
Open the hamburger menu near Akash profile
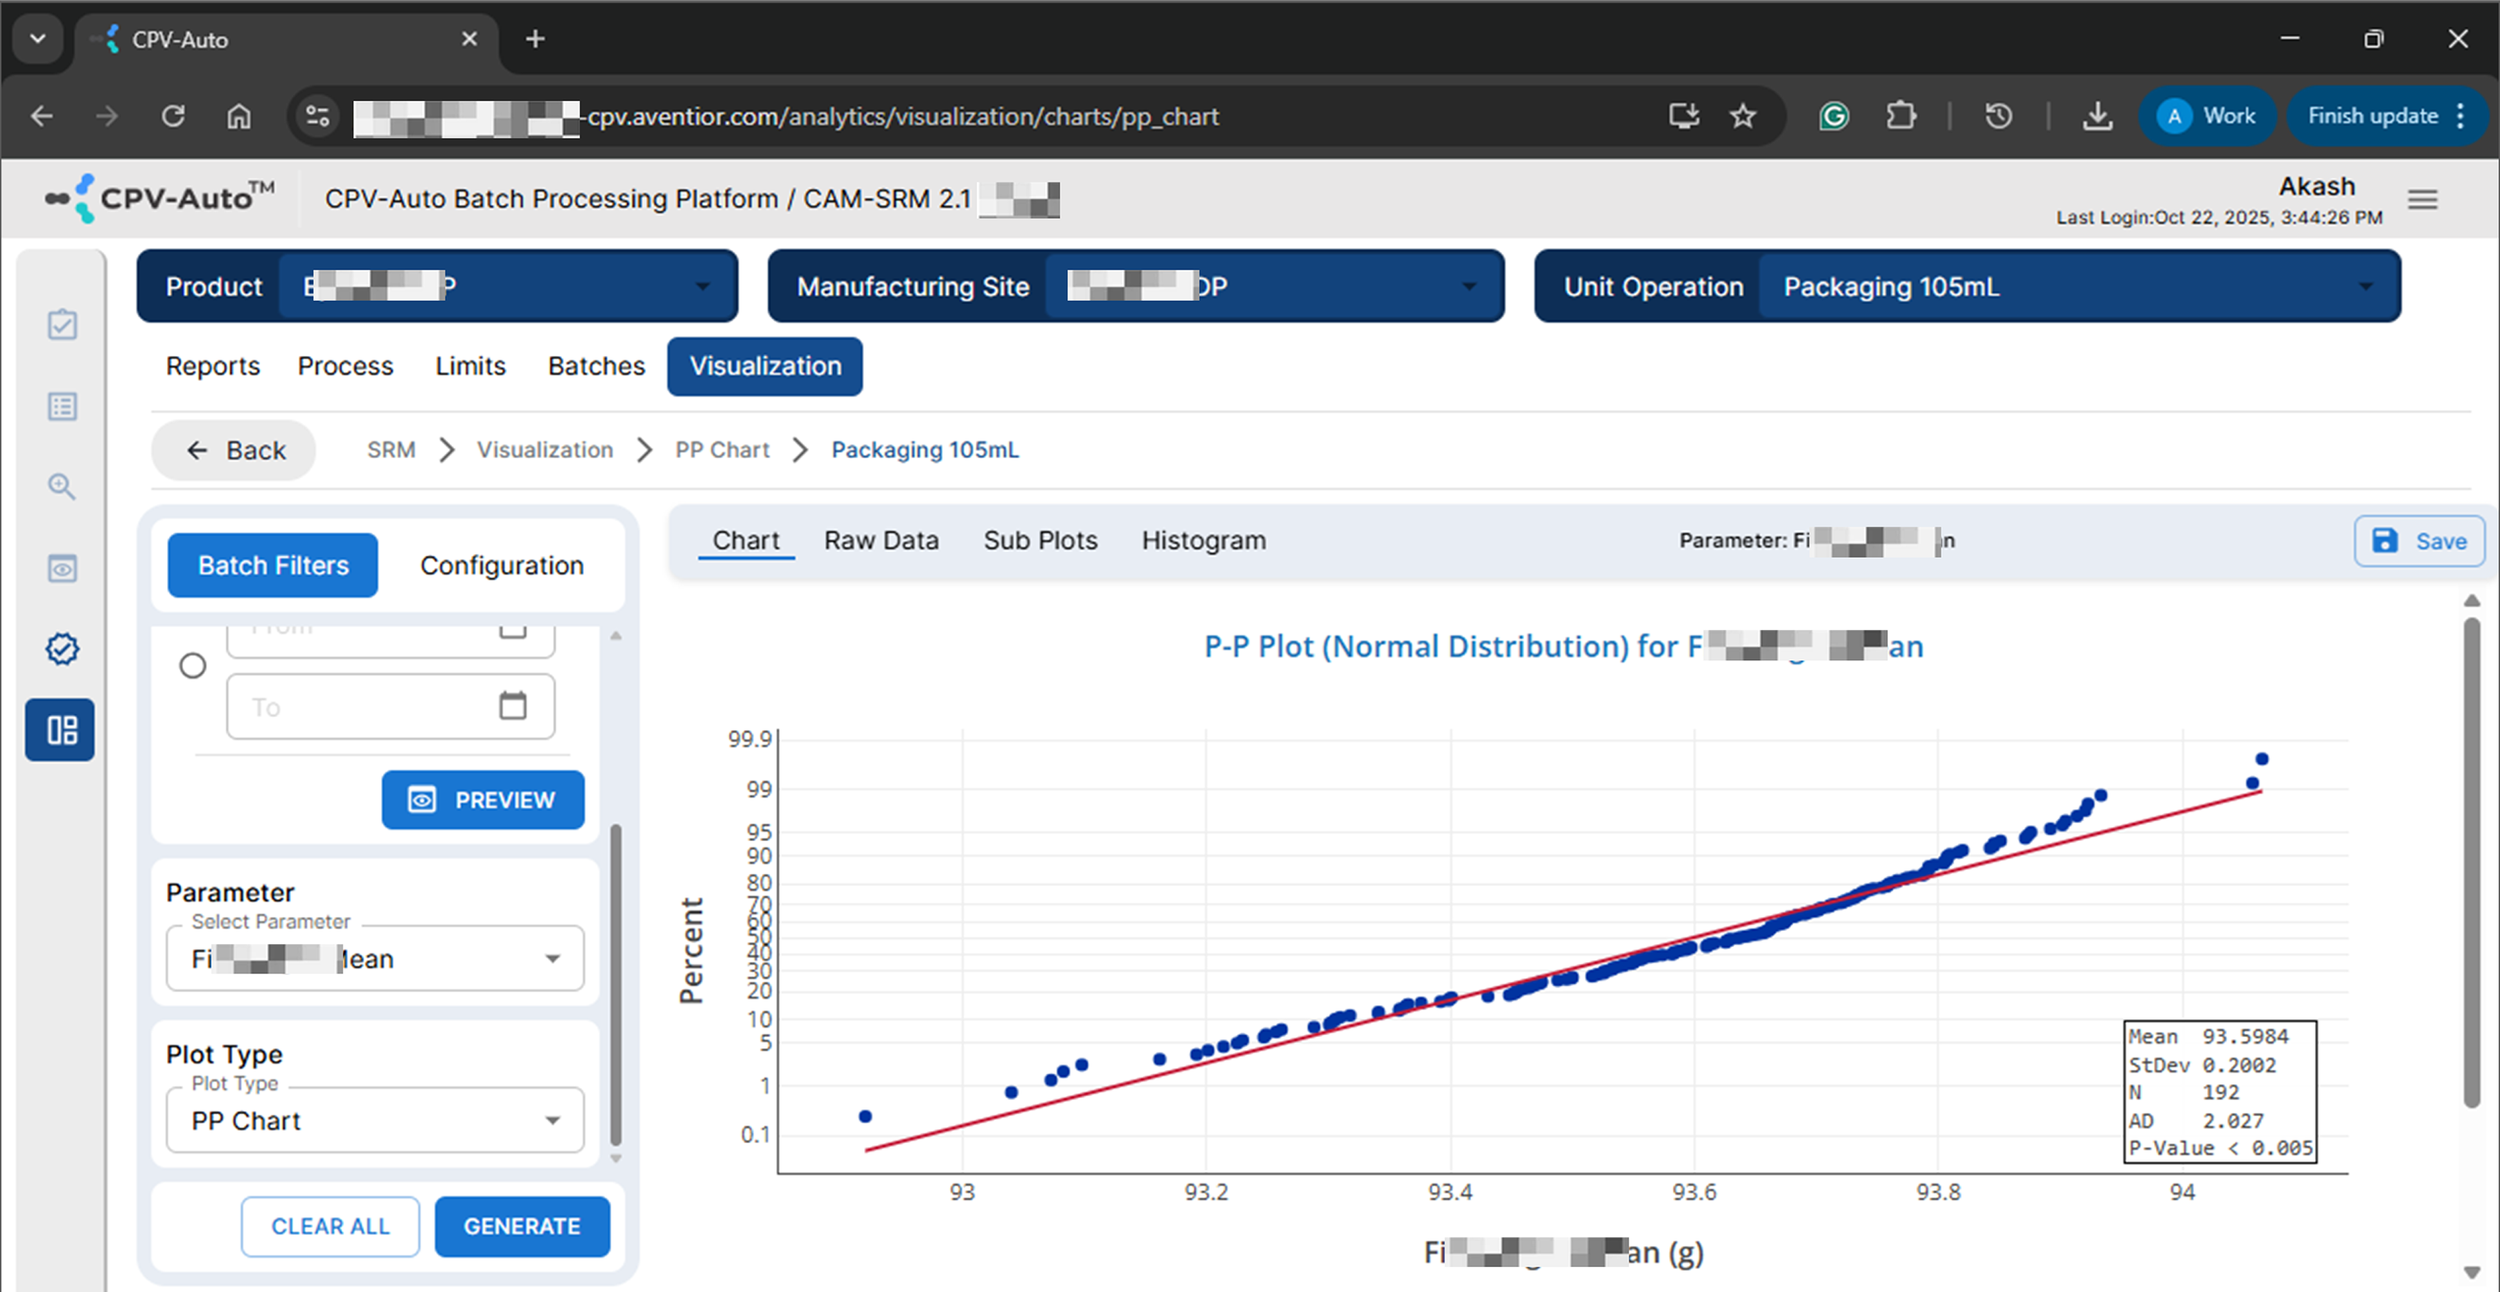pyautogui.click(x=2422, y=199)
